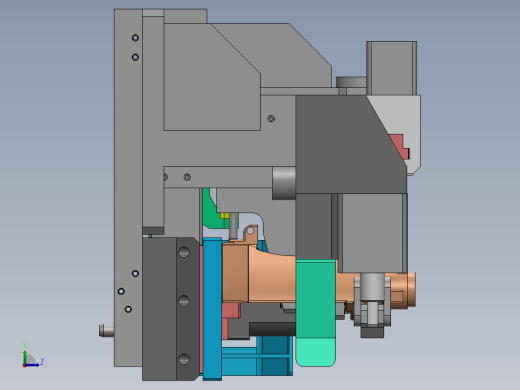520x390 pixels.
Task: Select the teal-green clamp part on the model
Action: (315, 313)
